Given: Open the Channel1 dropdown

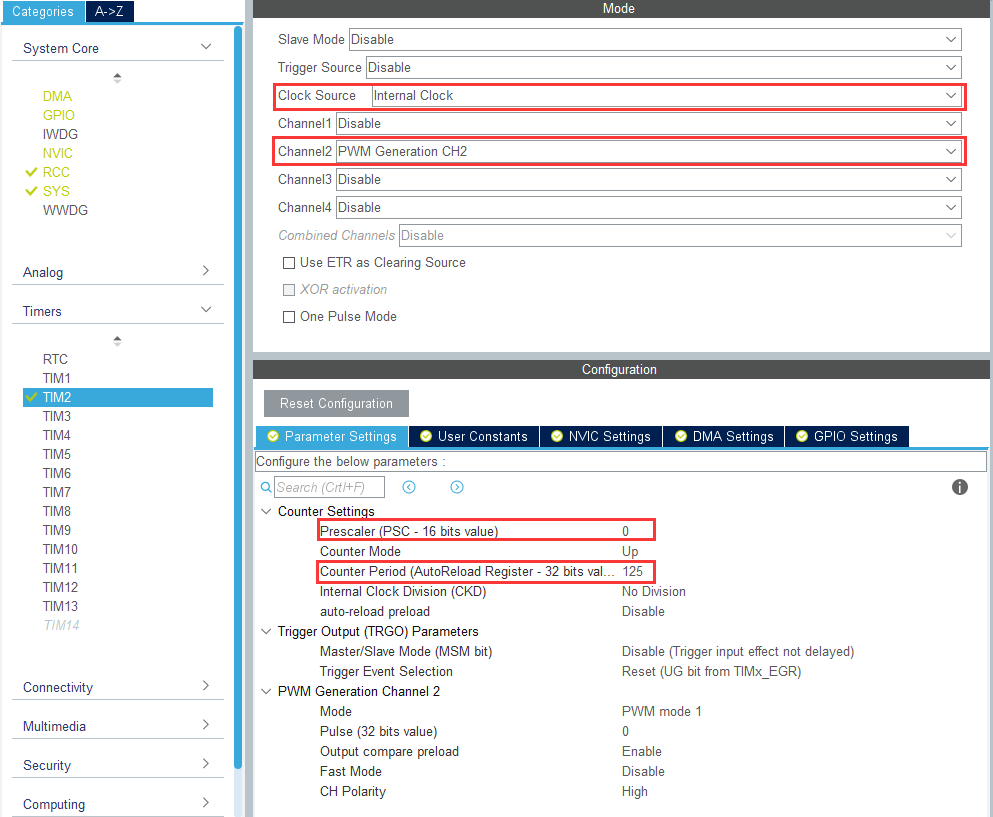Looking at the screenshot, I should (648, 124).
